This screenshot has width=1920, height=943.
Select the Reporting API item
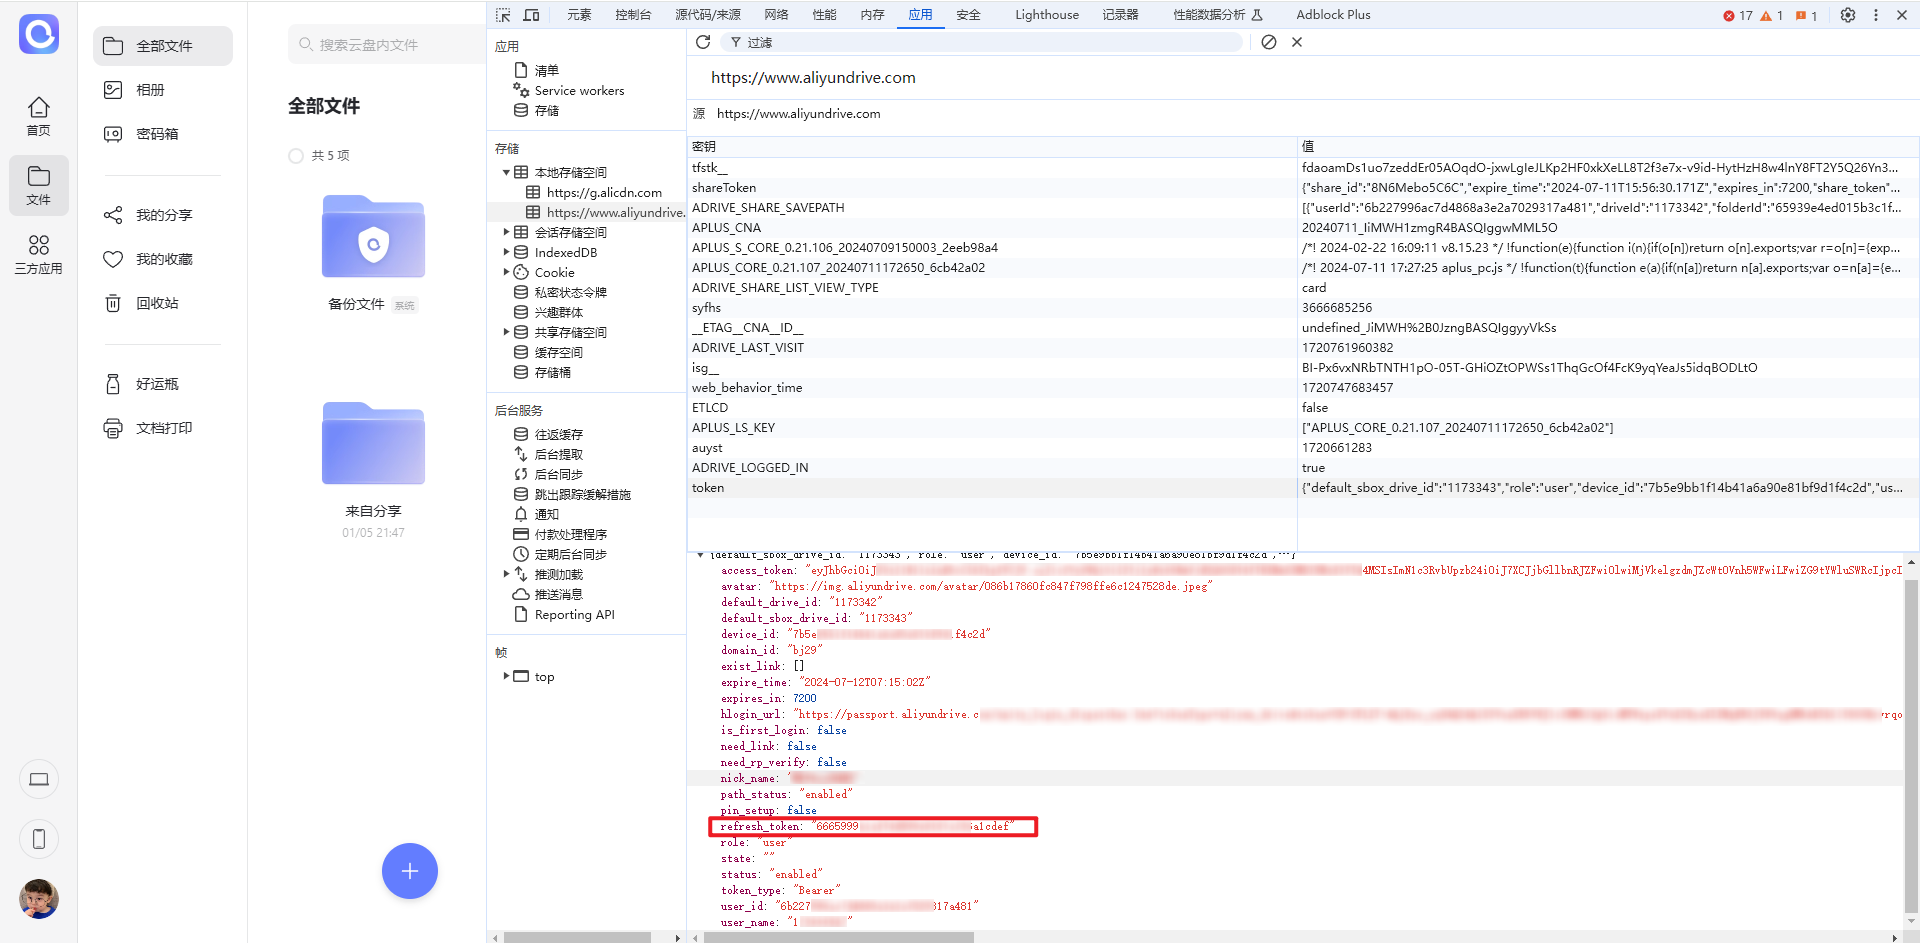click(x=574, y=615)
